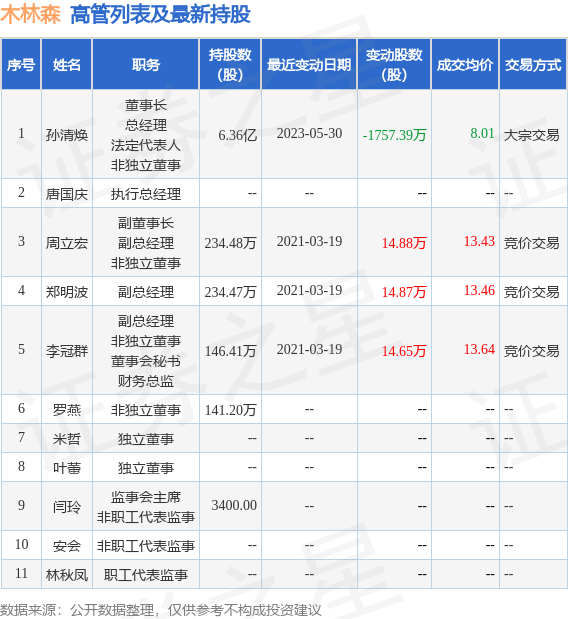The width and height of the screenshot is (568, 619).
Task: Select the name 孙清焕
Action: point(67,135)
